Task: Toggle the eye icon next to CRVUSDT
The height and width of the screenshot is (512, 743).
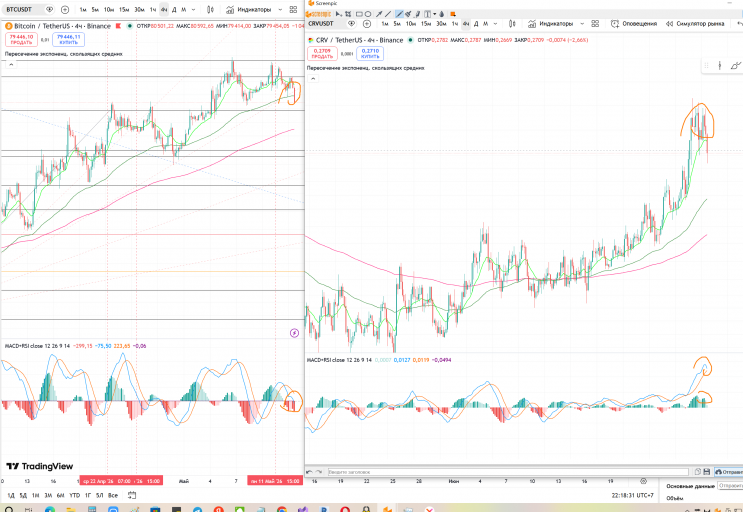Action: [351, 23]
